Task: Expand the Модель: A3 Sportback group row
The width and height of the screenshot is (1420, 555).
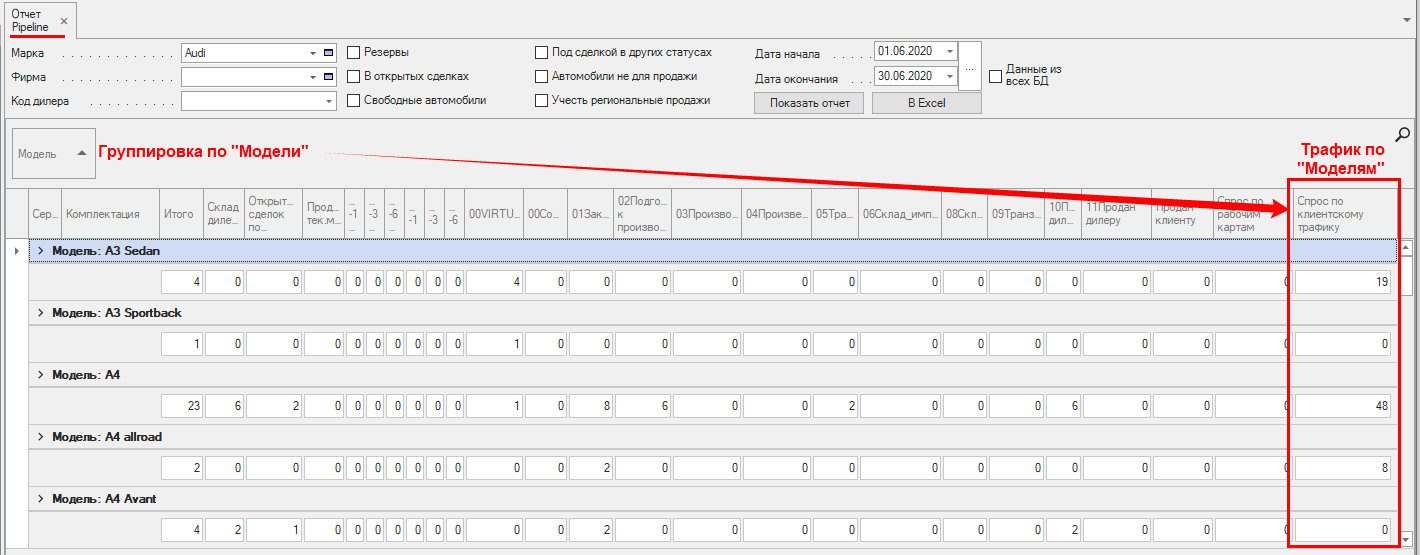Action: 41,313
